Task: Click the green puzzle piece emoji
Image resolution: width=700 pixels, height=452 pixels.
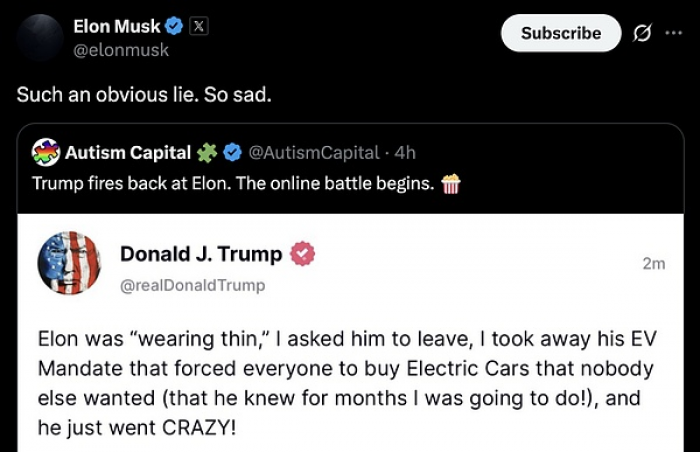Action: tap(206, 153)
